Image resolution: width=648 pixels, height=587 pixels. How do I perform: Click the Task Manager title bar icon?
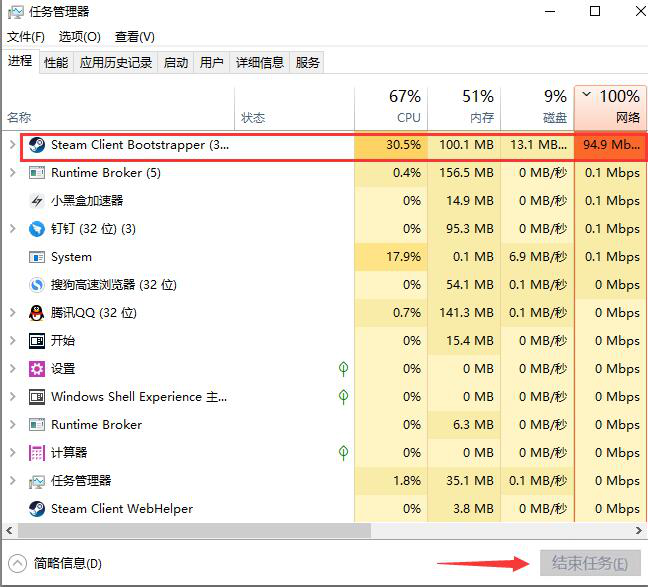click(16, 12)
